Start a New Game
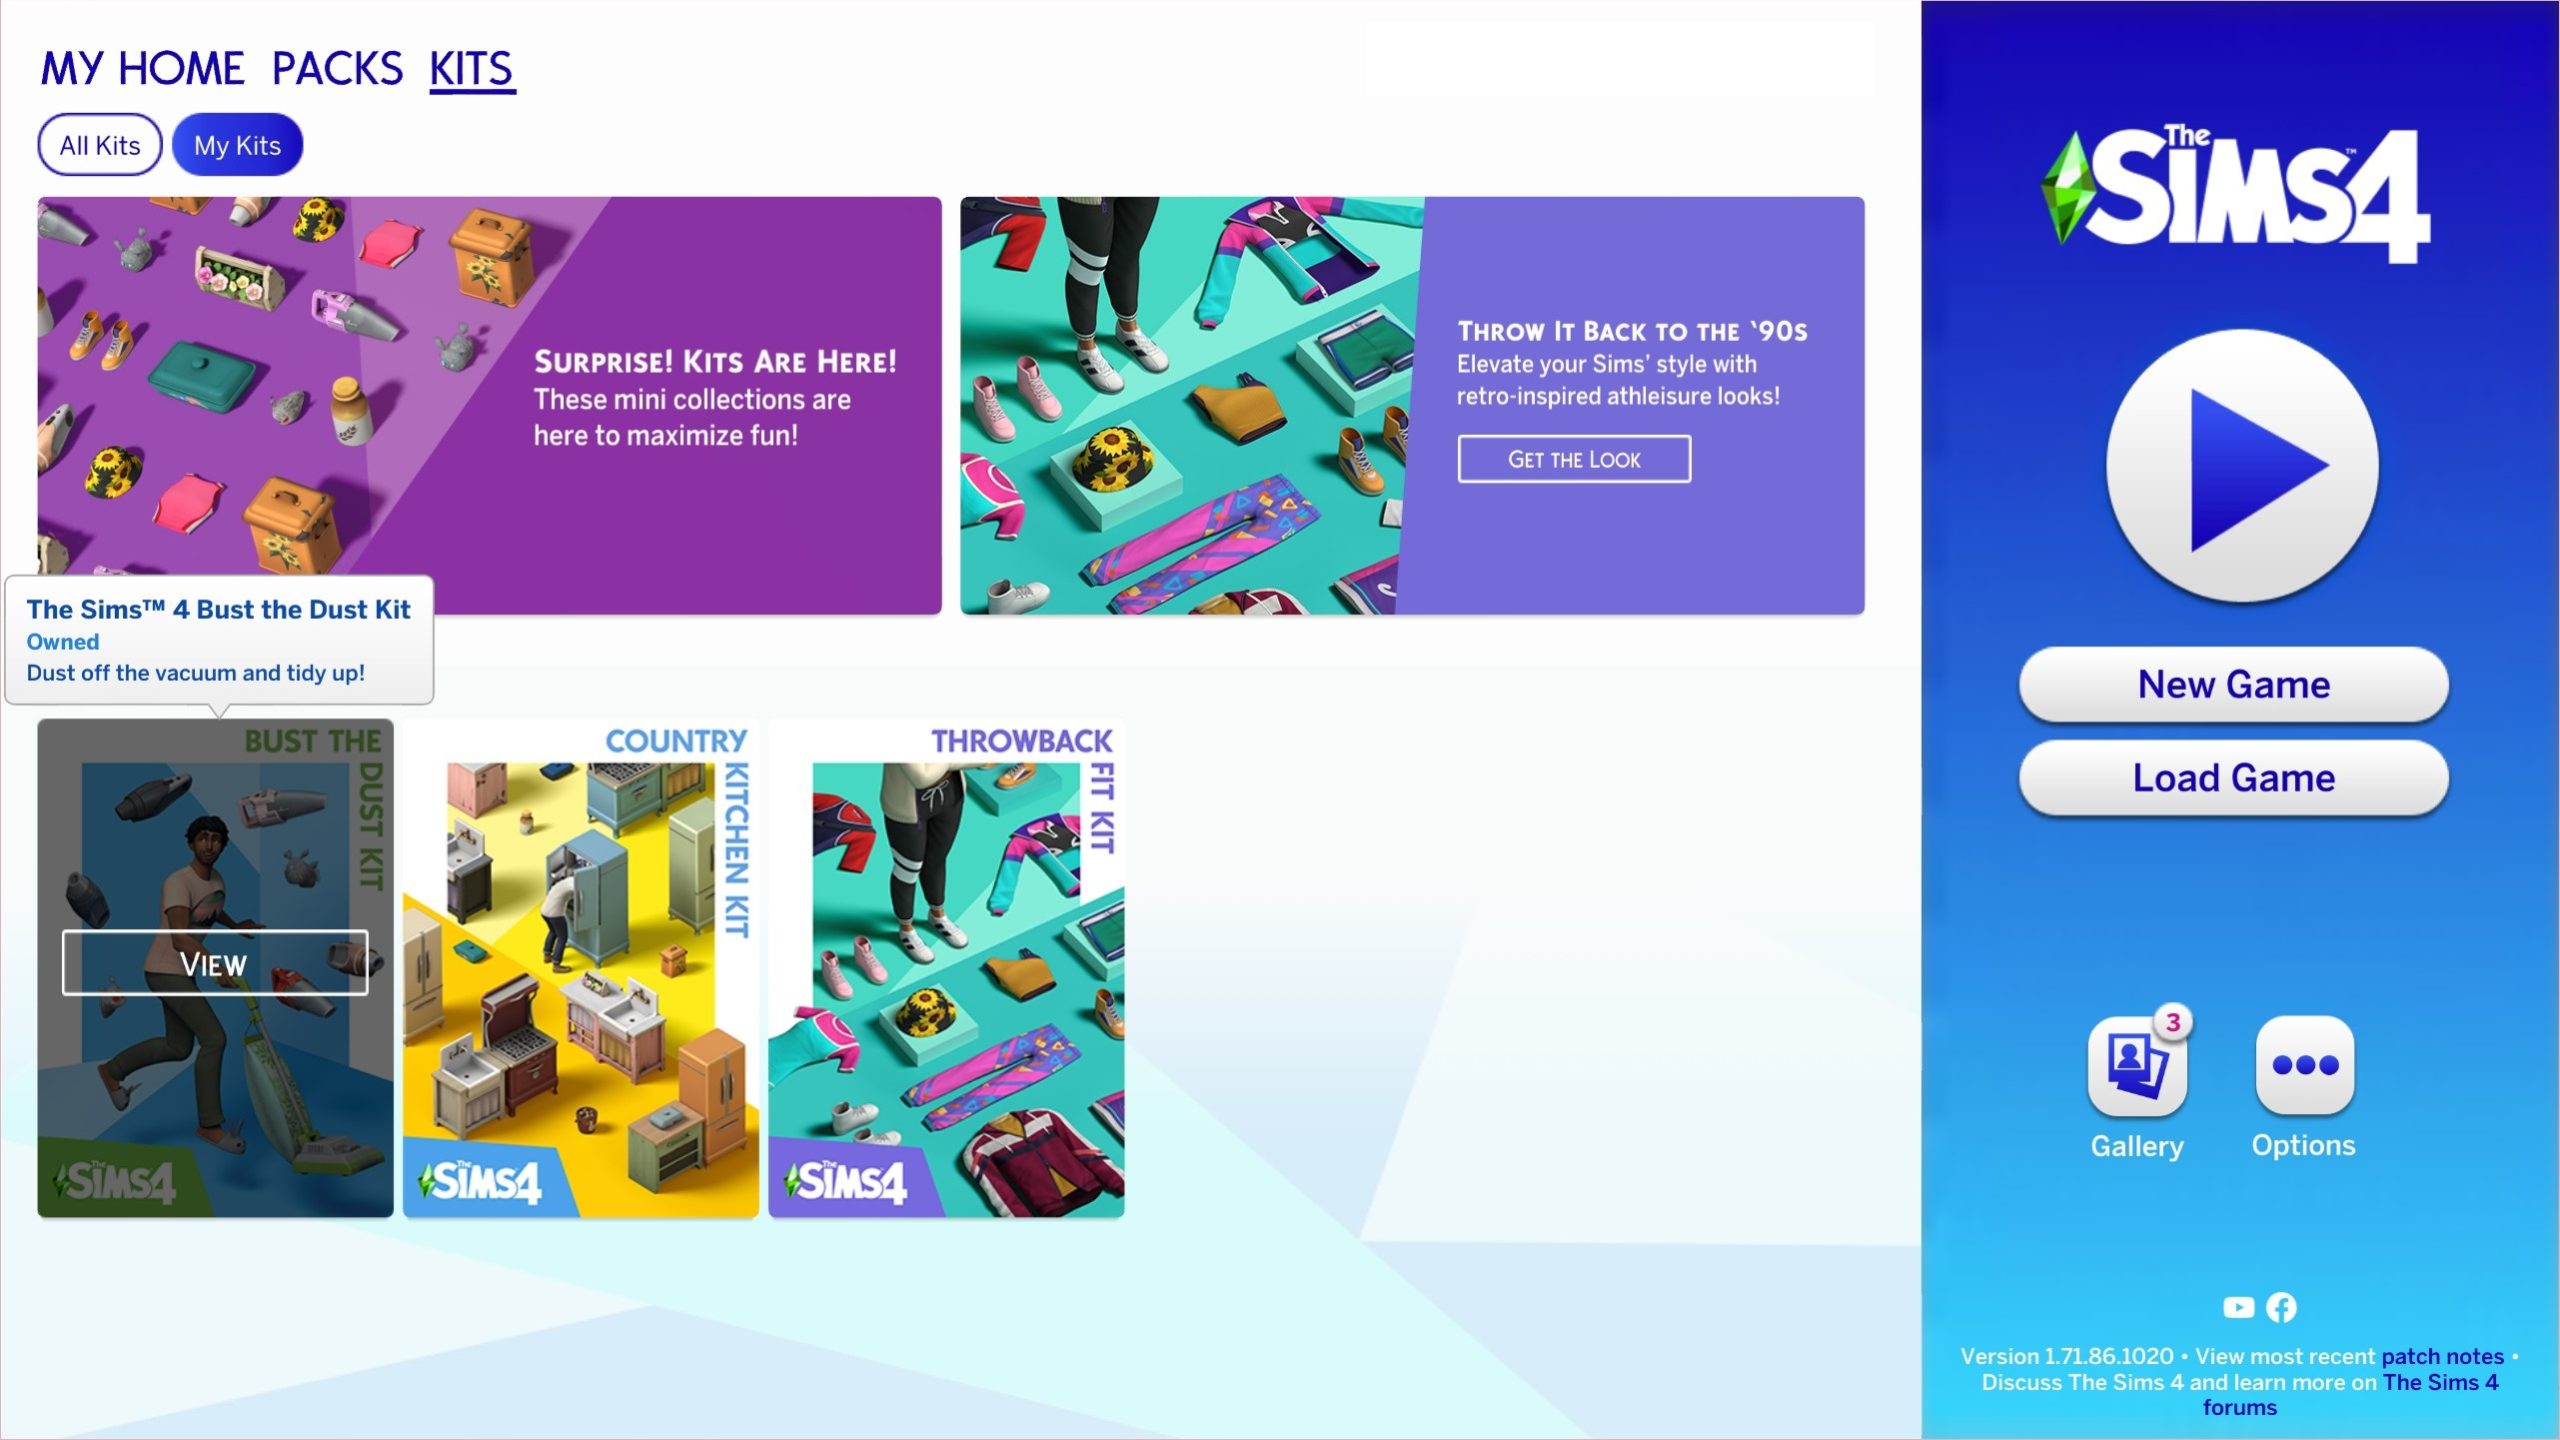The width and height of the screenshot is (2560, 1440). pos(2233,685)
